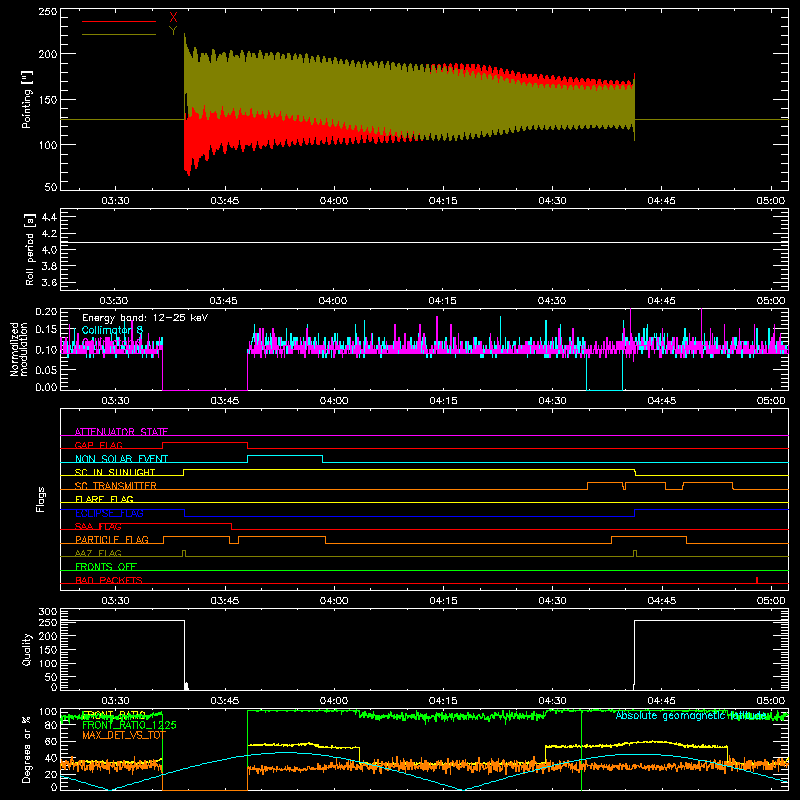Click the SAA_FLAG label
The height and width of the screenshot is (800, 800).
pyautogui.click(x=98, y=526)
